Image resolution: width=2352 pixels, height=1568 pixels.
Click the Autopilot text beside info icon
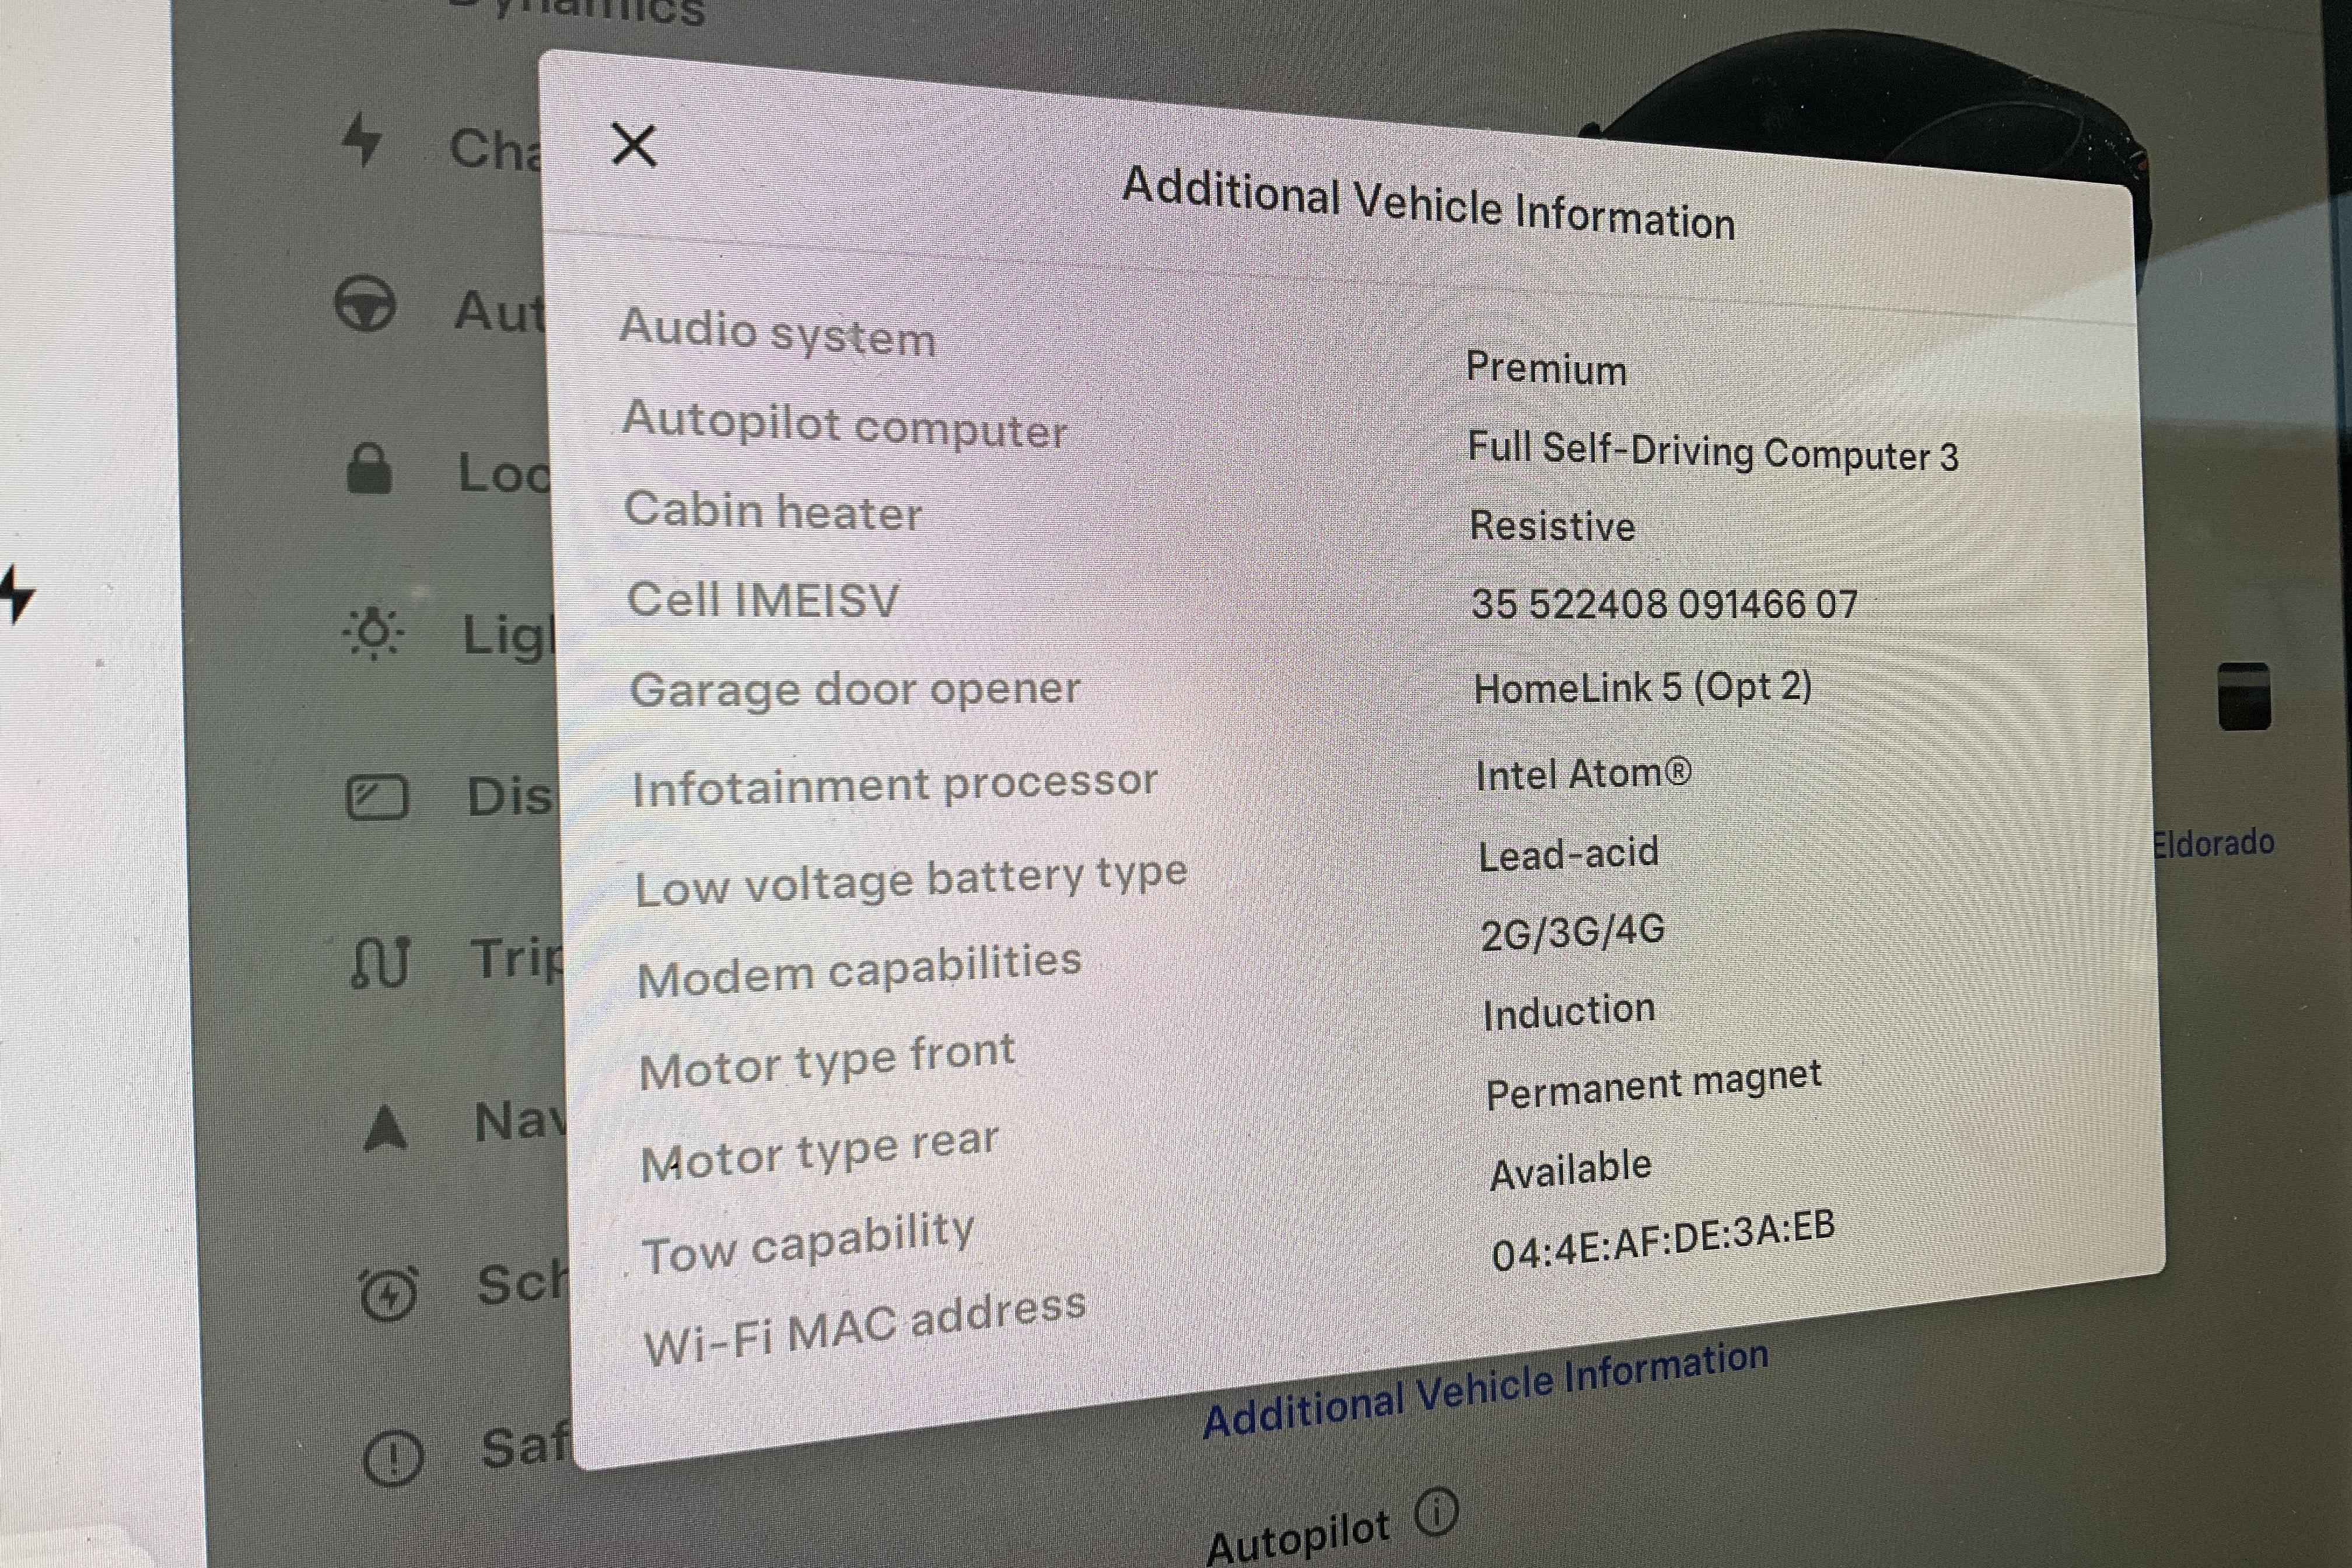coord(1298,1536)
